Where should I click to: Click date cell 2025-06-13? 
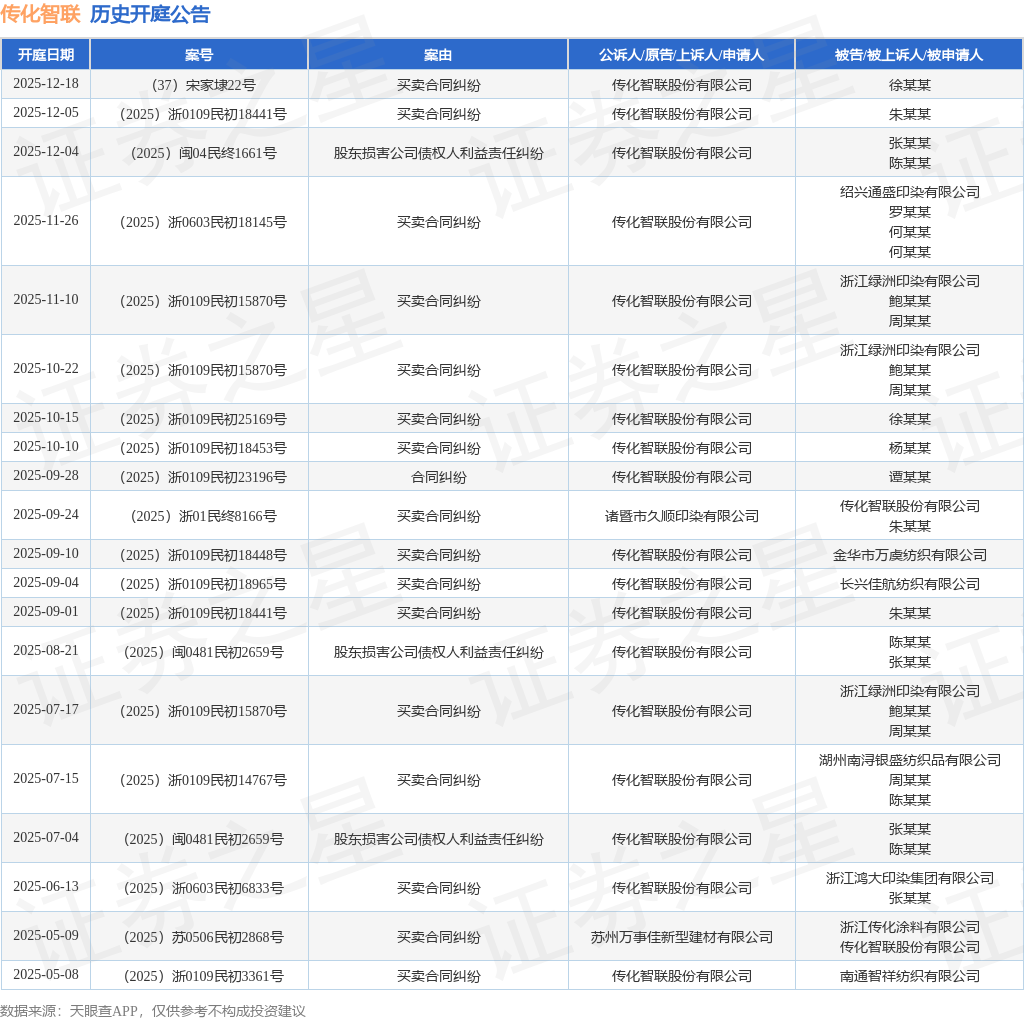(46, 887)
